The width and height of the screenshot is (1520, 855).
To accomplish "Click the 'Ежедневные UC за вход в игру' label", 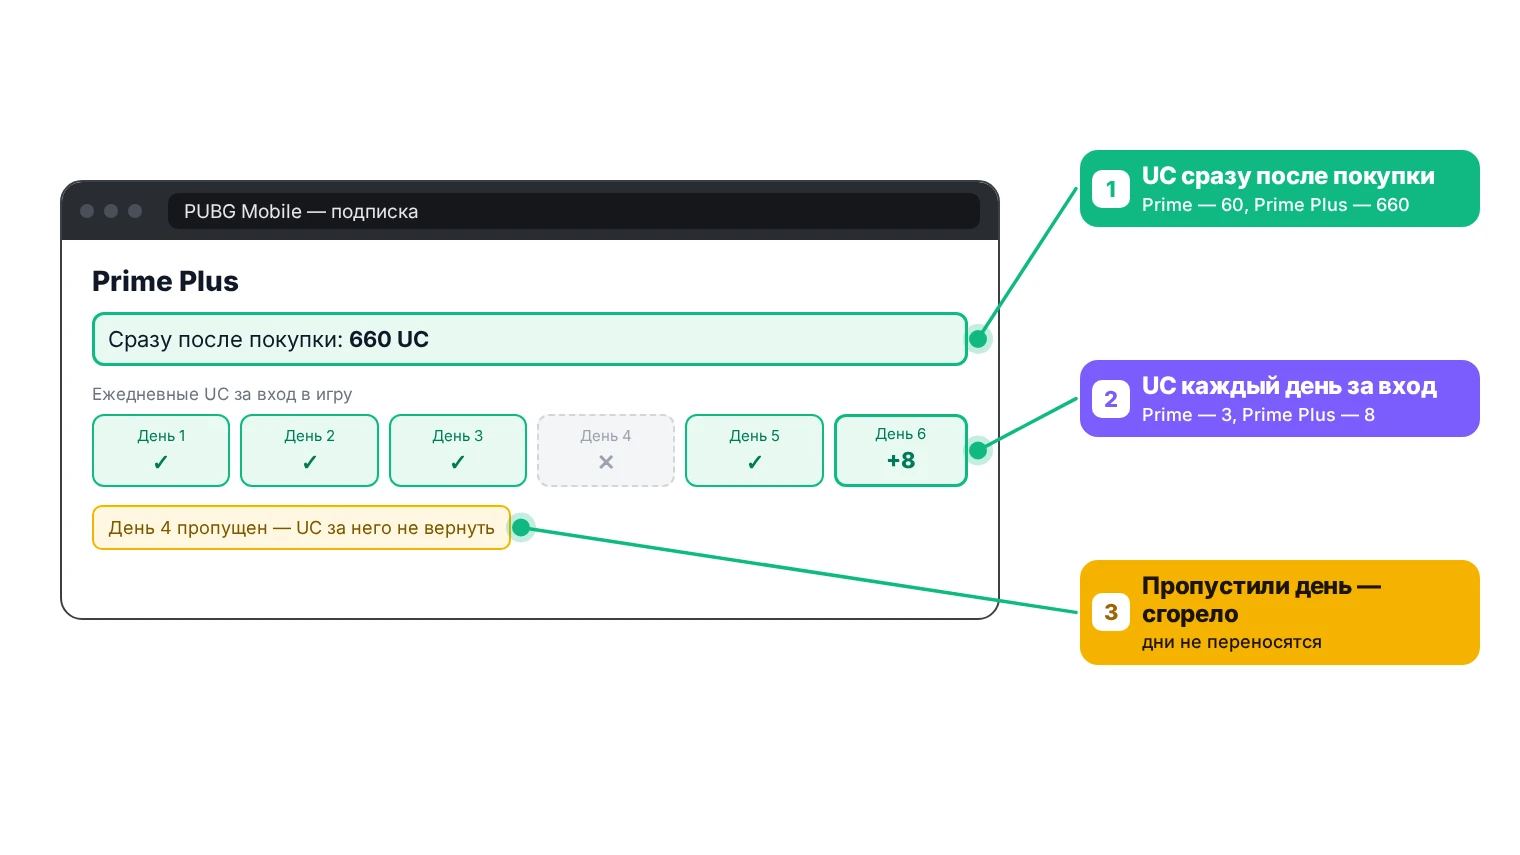I will click(222, 394).
